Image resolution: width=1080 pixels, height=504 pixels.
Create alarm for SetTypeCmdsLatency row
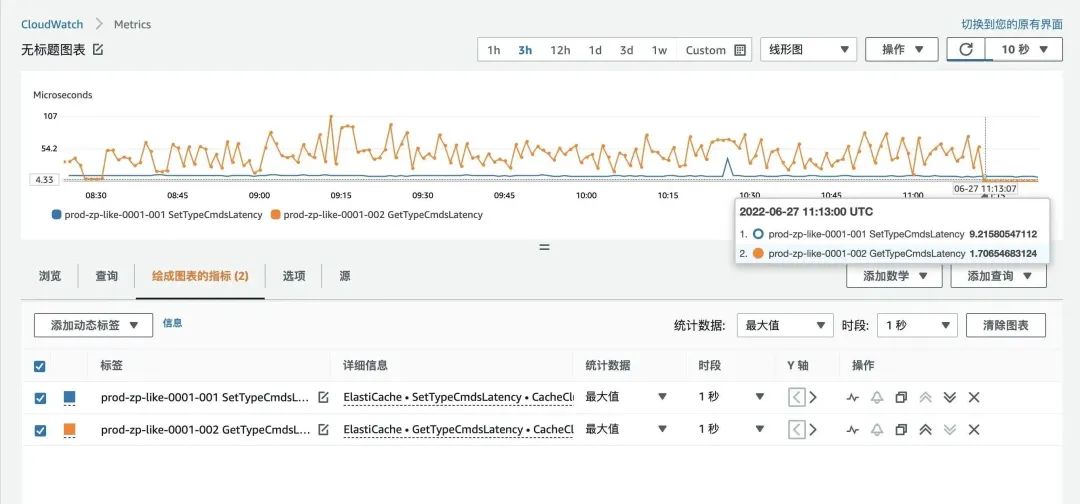877,397
